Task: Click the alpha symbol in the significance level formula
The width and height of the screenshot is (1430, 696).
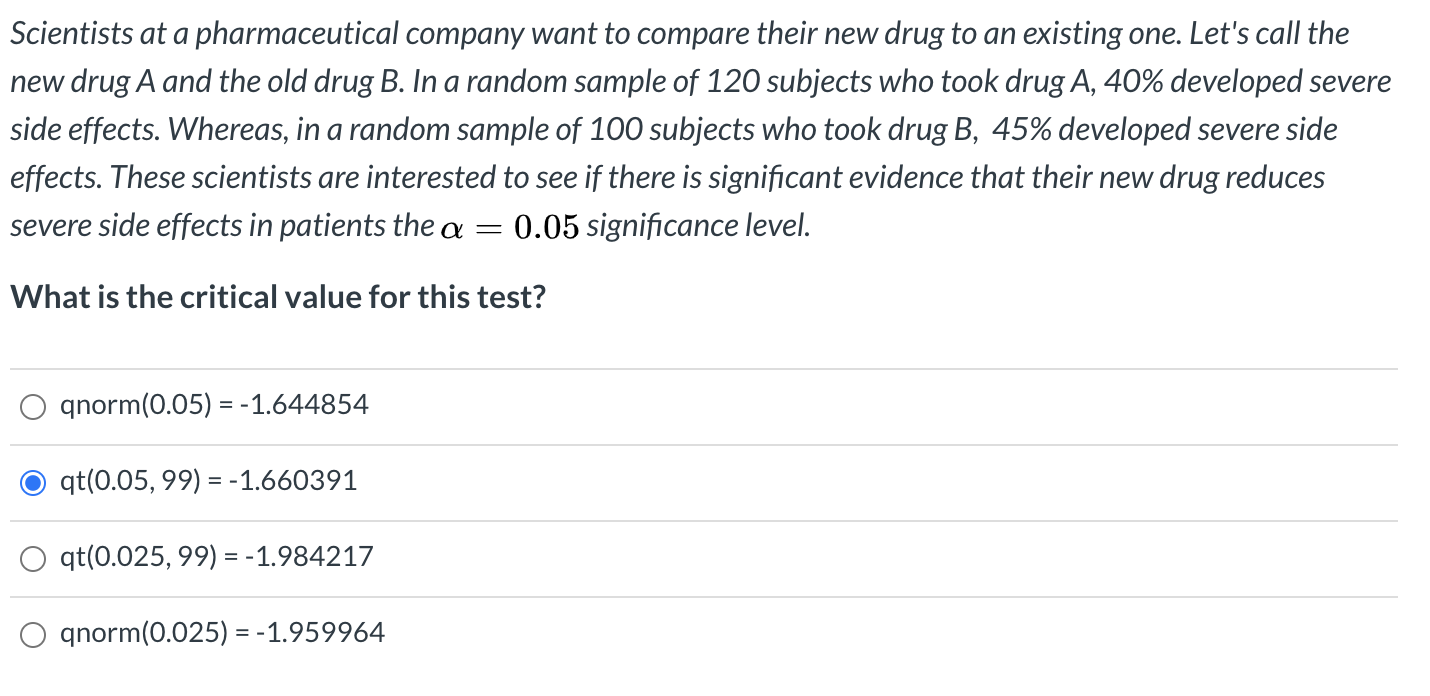Action: coord(451,228)
